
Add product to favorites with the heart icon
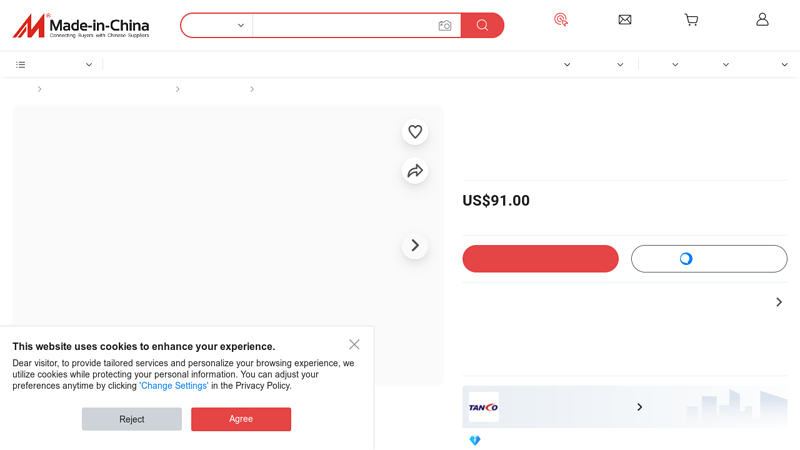pos(415,132)
